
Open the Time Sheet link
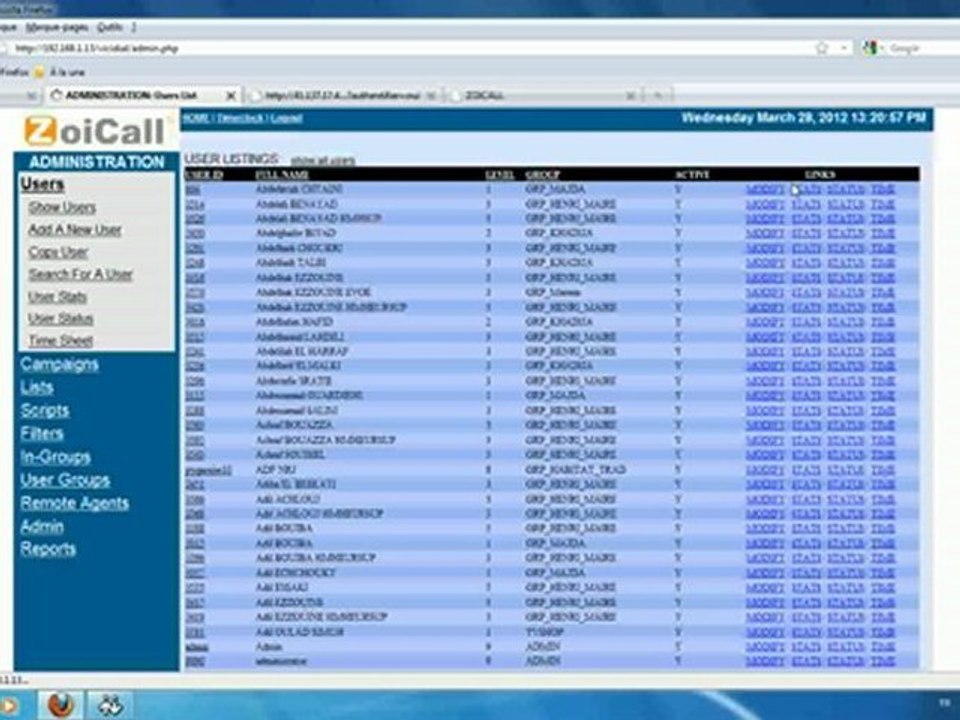click(x=61, y=341)
